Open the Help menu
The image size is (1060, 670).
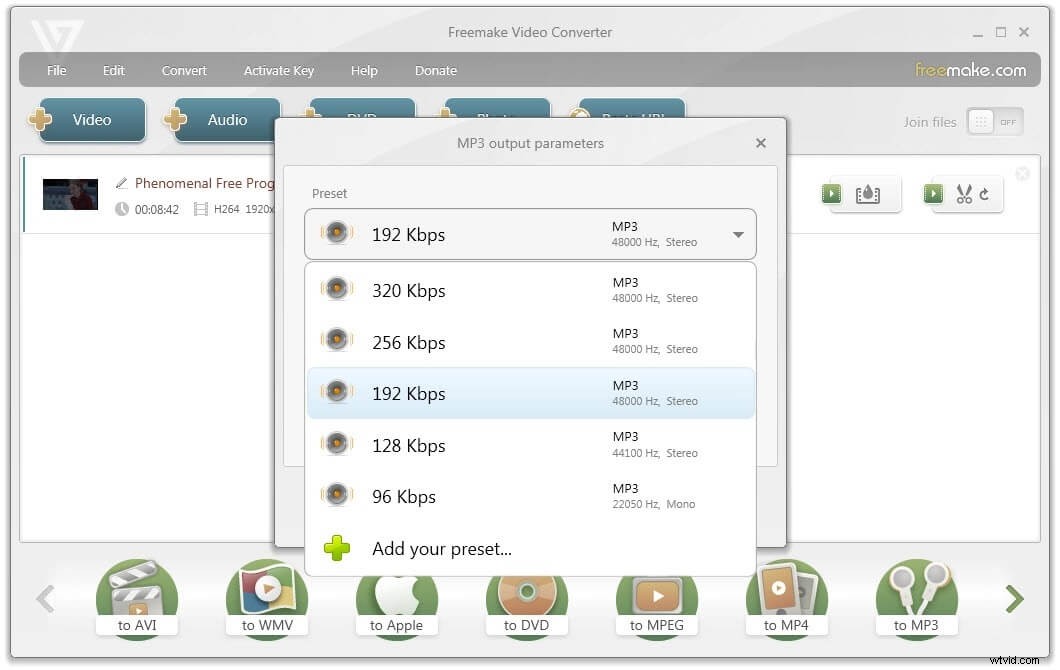coord(364,70)
